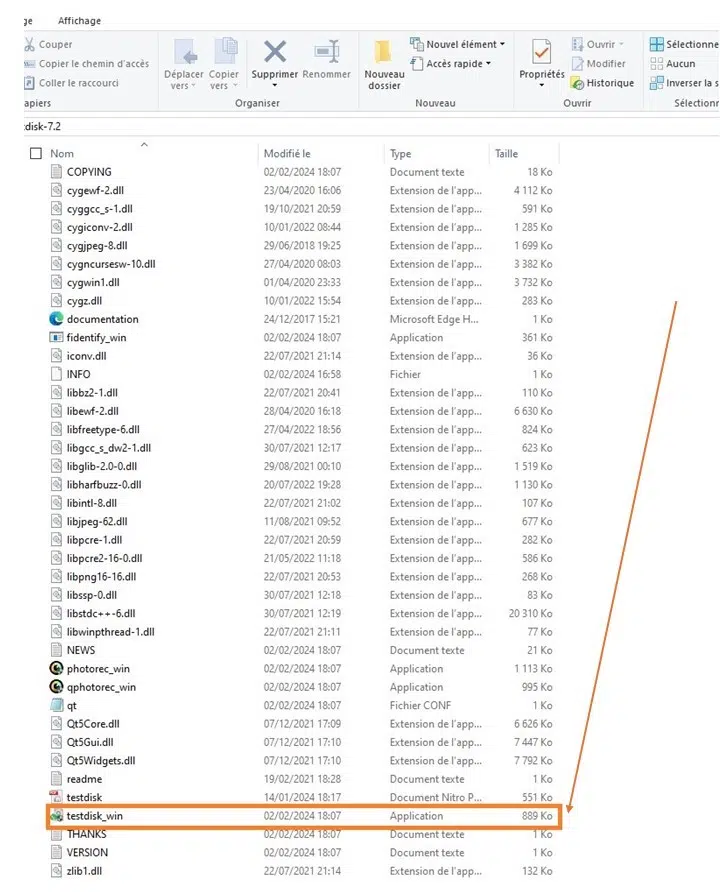Select file name libpng16-16.dll
The width and height of the screenshot is (720, 892).
tap(101, 577)
